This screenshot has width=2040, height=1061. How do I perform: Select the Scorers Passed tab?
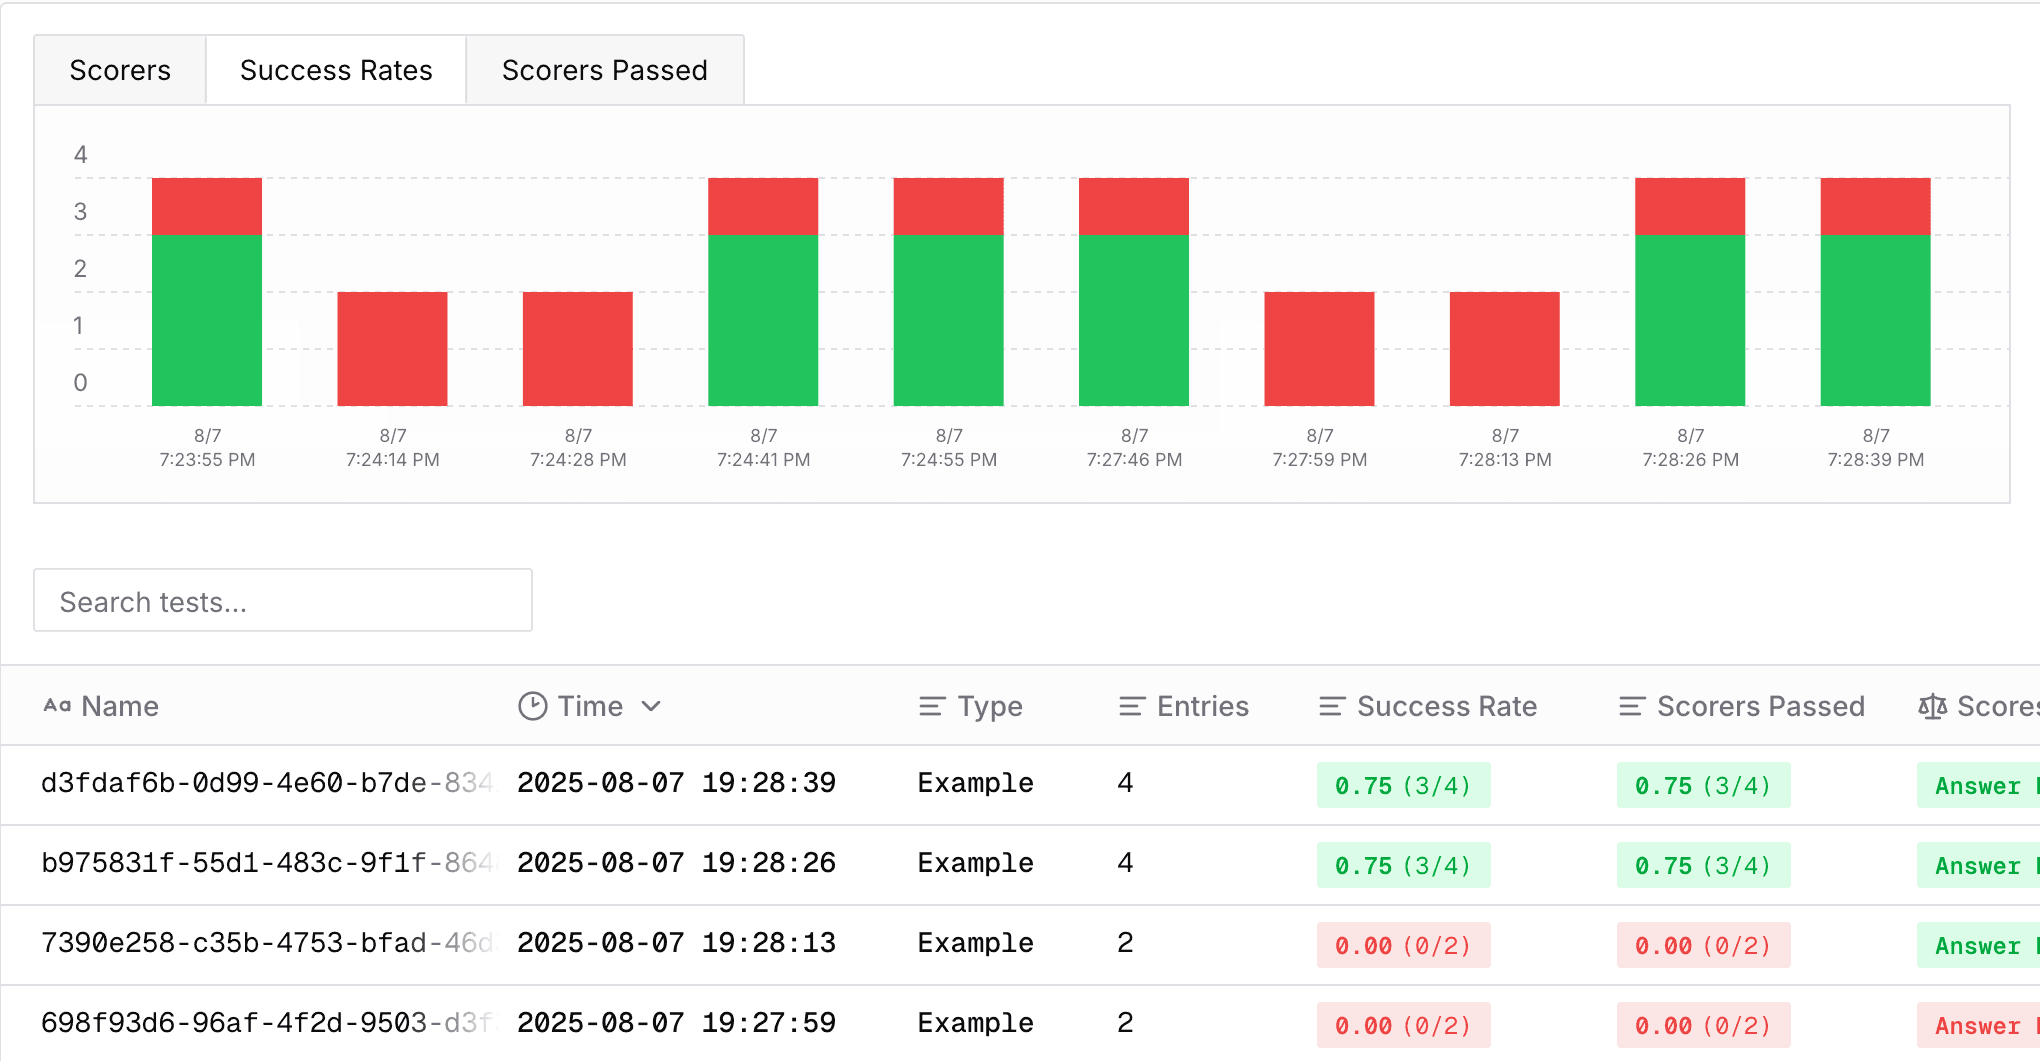pos(604,70)
